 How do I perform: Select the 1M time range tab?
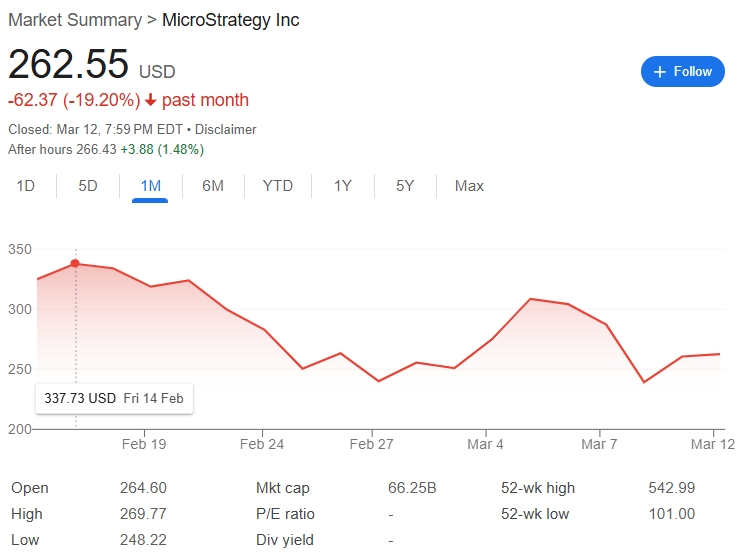click(150, 186)
